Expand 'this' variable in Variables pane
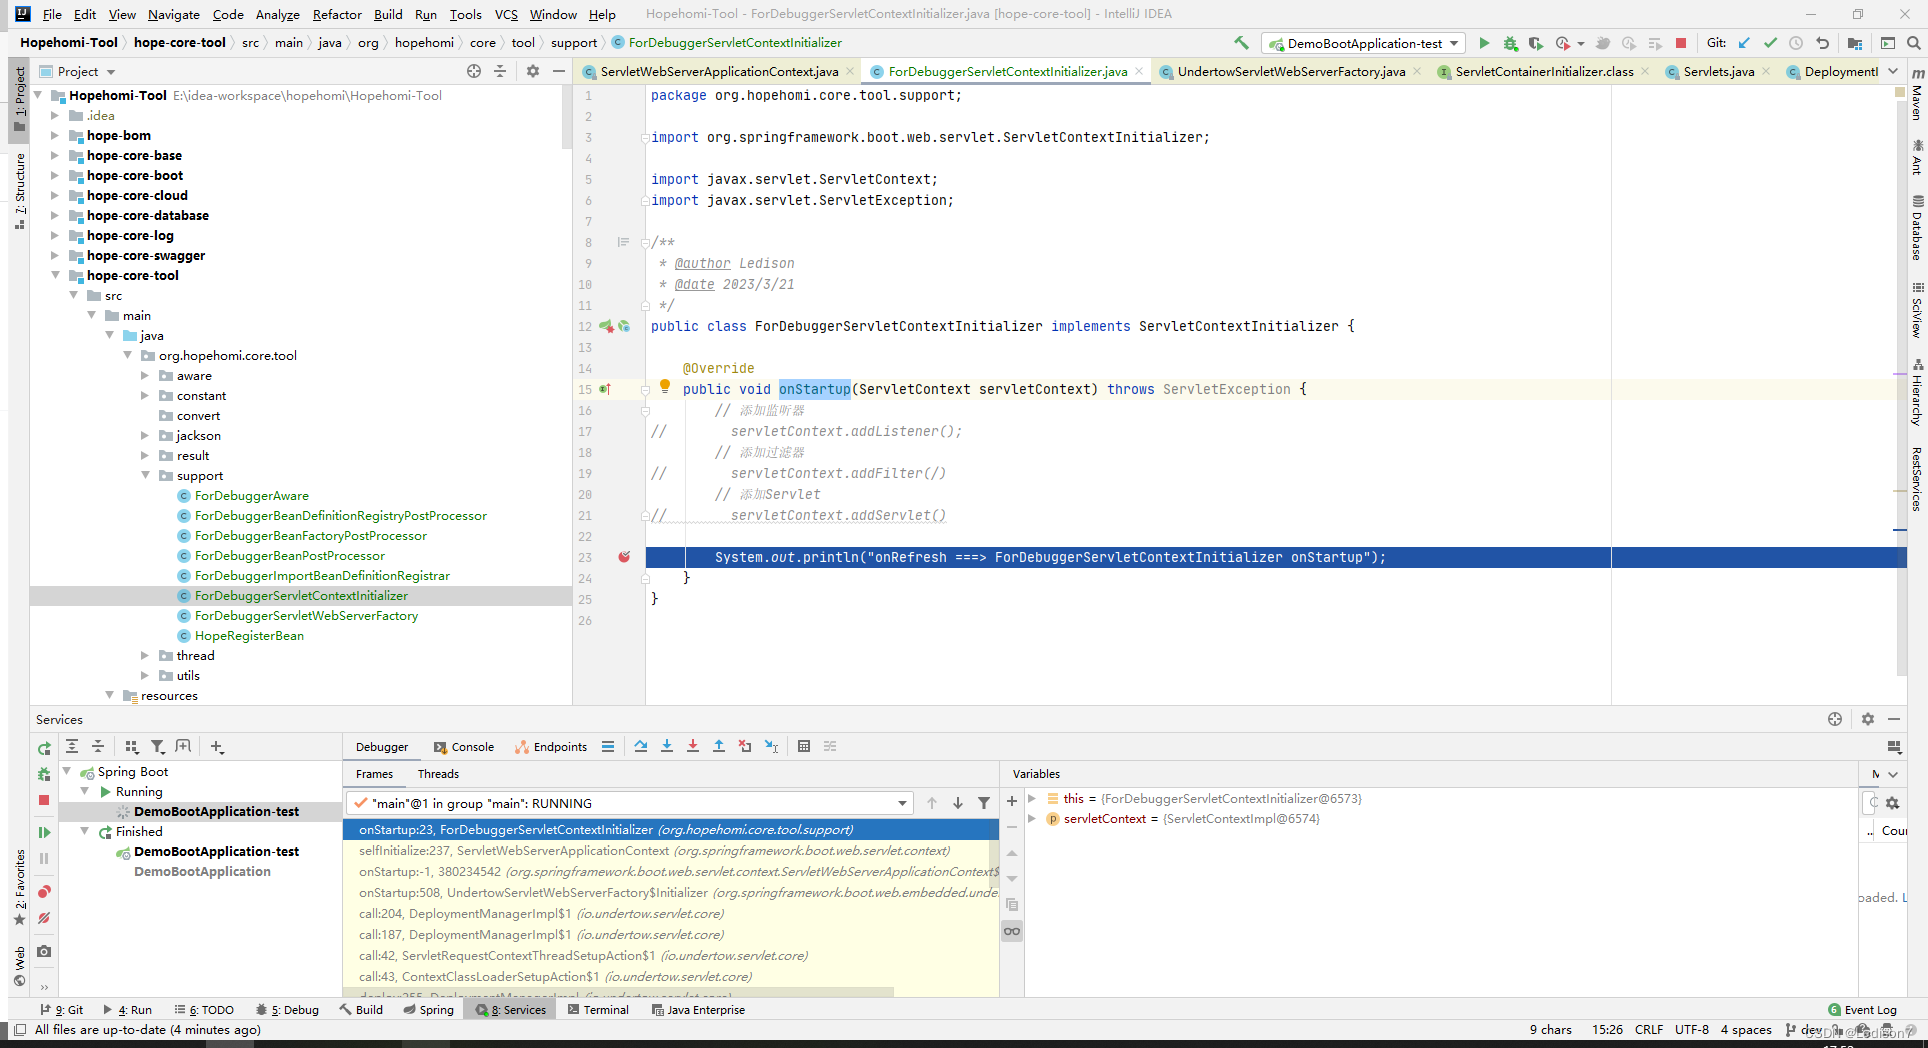Image resolution: width=1928 pixels, height=1048 pixels. (1032, 798)
